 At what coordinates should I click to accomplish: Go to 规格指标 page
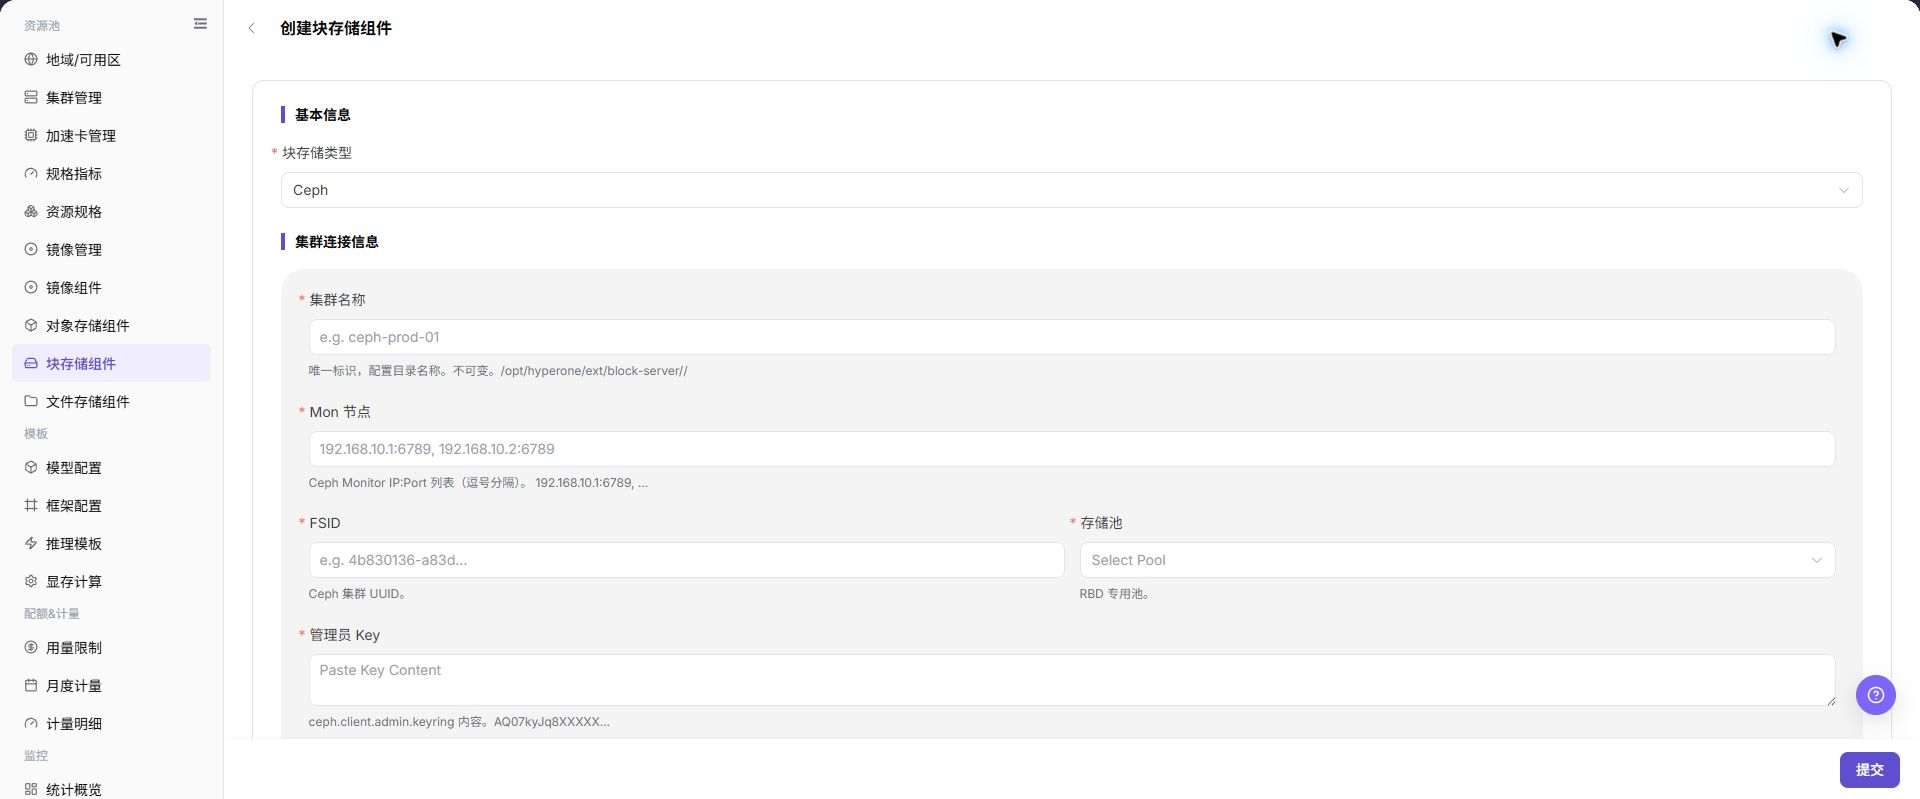(x=111, y=174)
